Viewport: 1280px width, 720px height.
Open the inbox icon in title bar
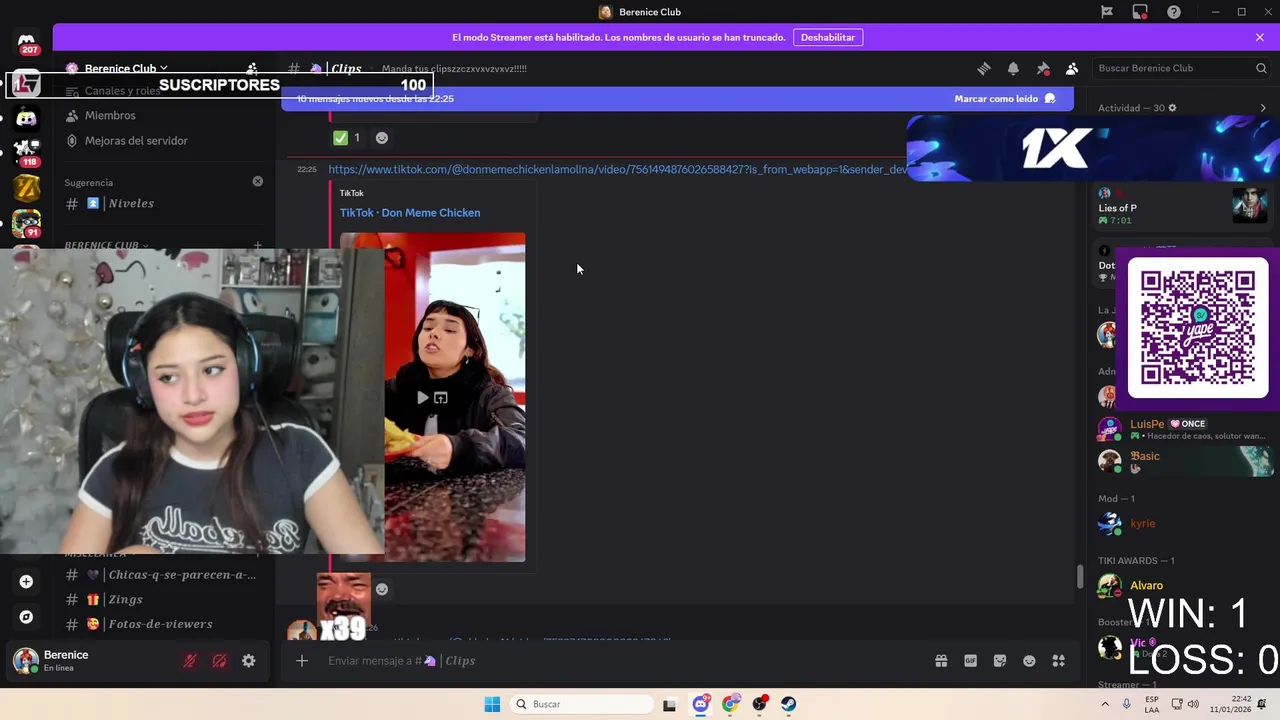[x=1140, y=12]
